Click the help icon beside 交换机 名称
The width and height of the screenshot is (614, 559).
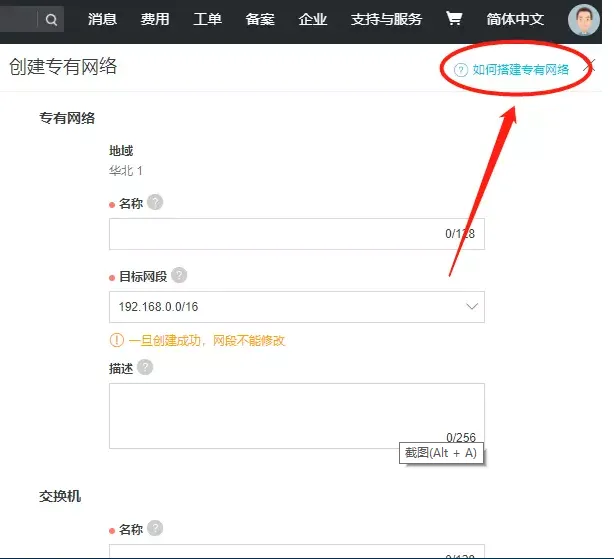point(155,528)
